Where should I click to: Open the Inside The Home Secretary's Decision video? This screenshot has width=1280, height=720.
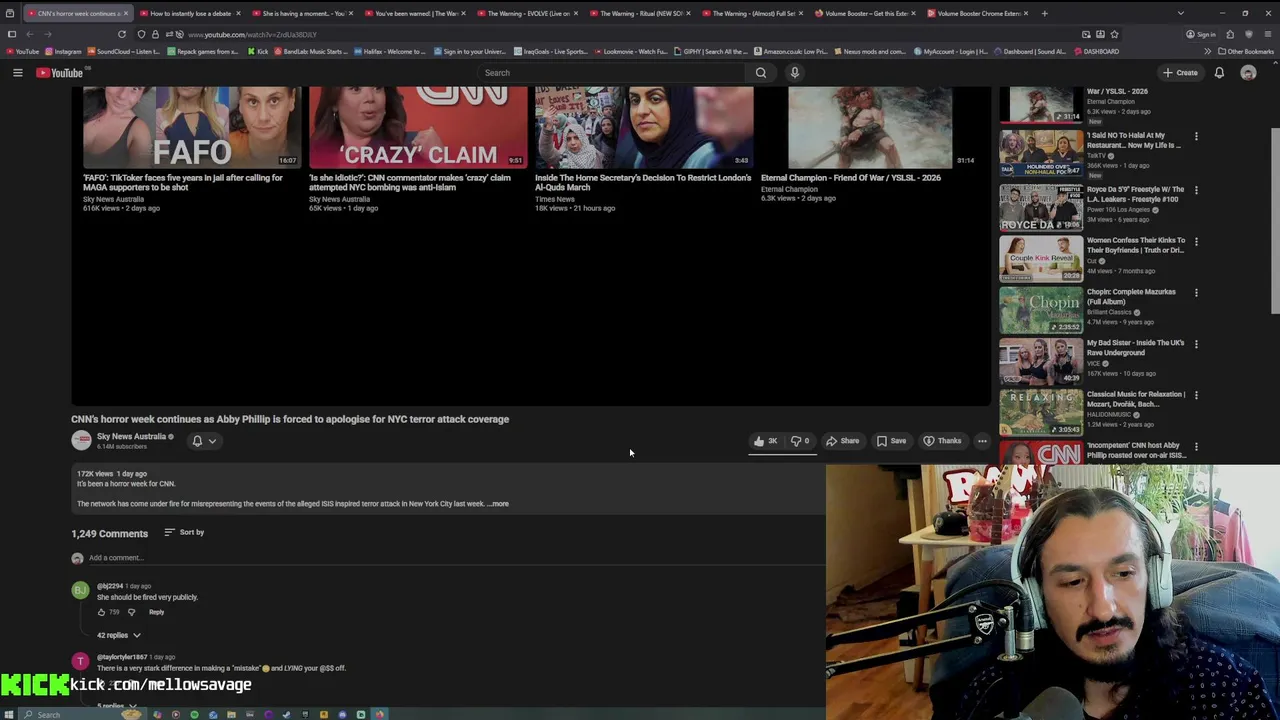644,126
